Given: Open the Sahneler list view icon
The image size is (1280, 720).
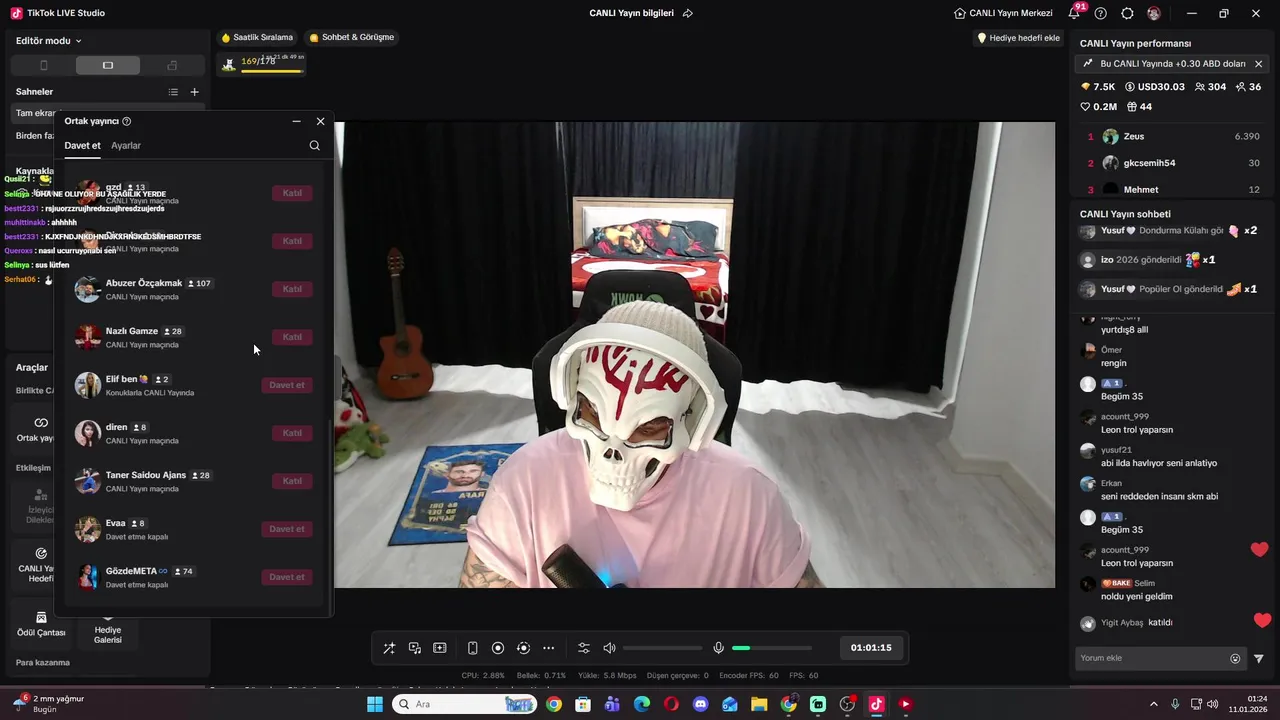Looking at the screenshot, I should [173, 92].
